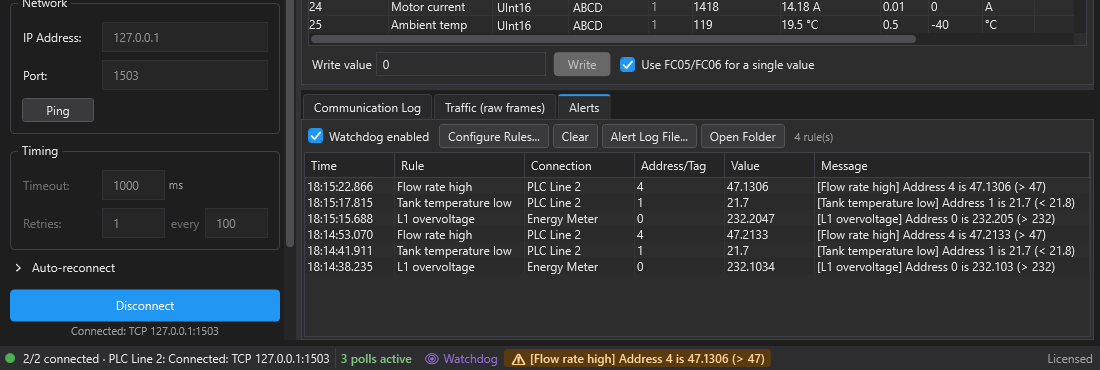Click the Flow rate high alert in status bar
The width and height of the screenshot is (1100, 370).
[638, 359]
